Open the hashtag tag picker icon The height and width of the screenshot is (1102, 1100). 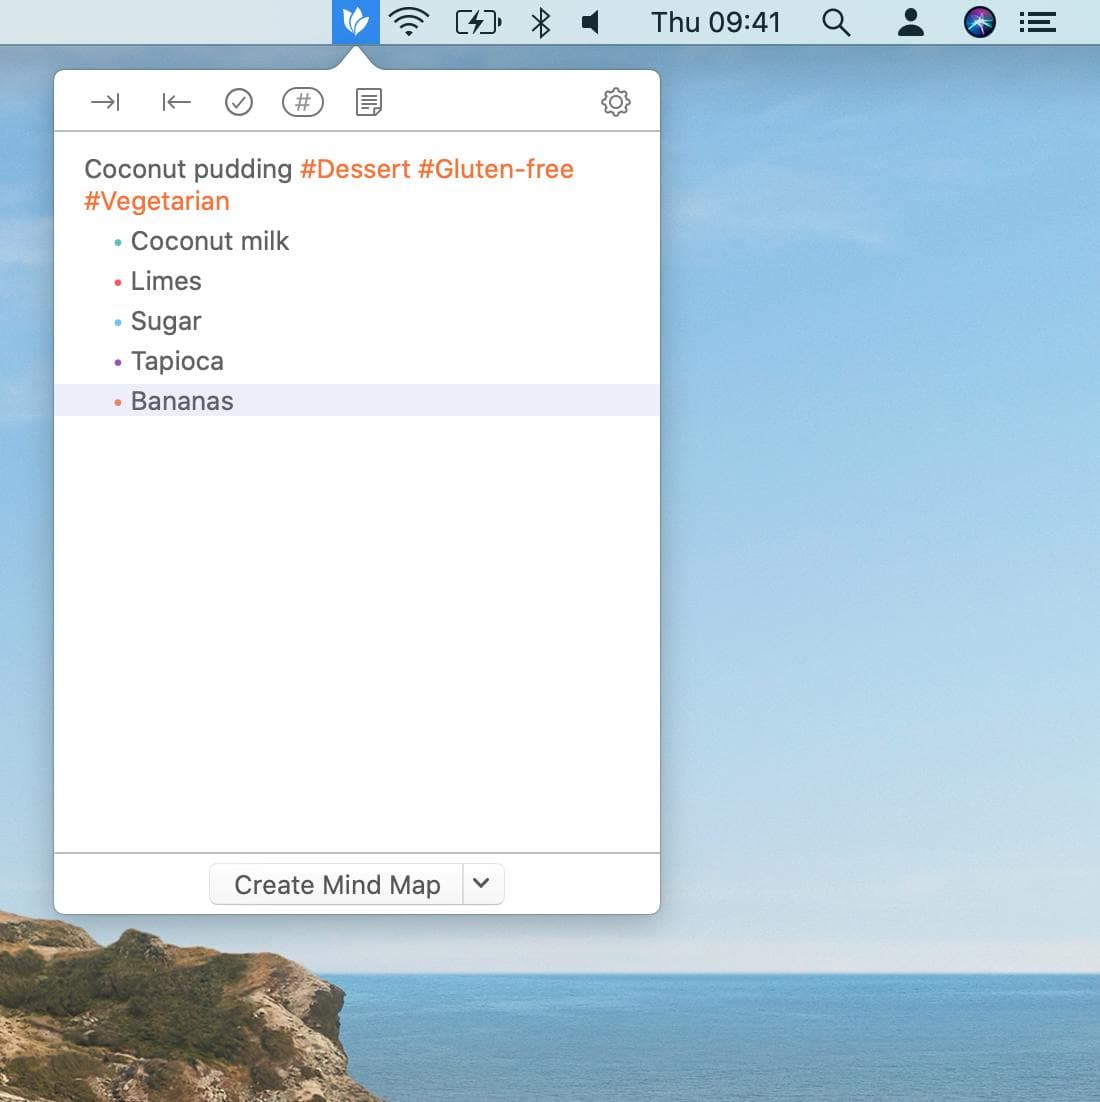coord(302,101)
